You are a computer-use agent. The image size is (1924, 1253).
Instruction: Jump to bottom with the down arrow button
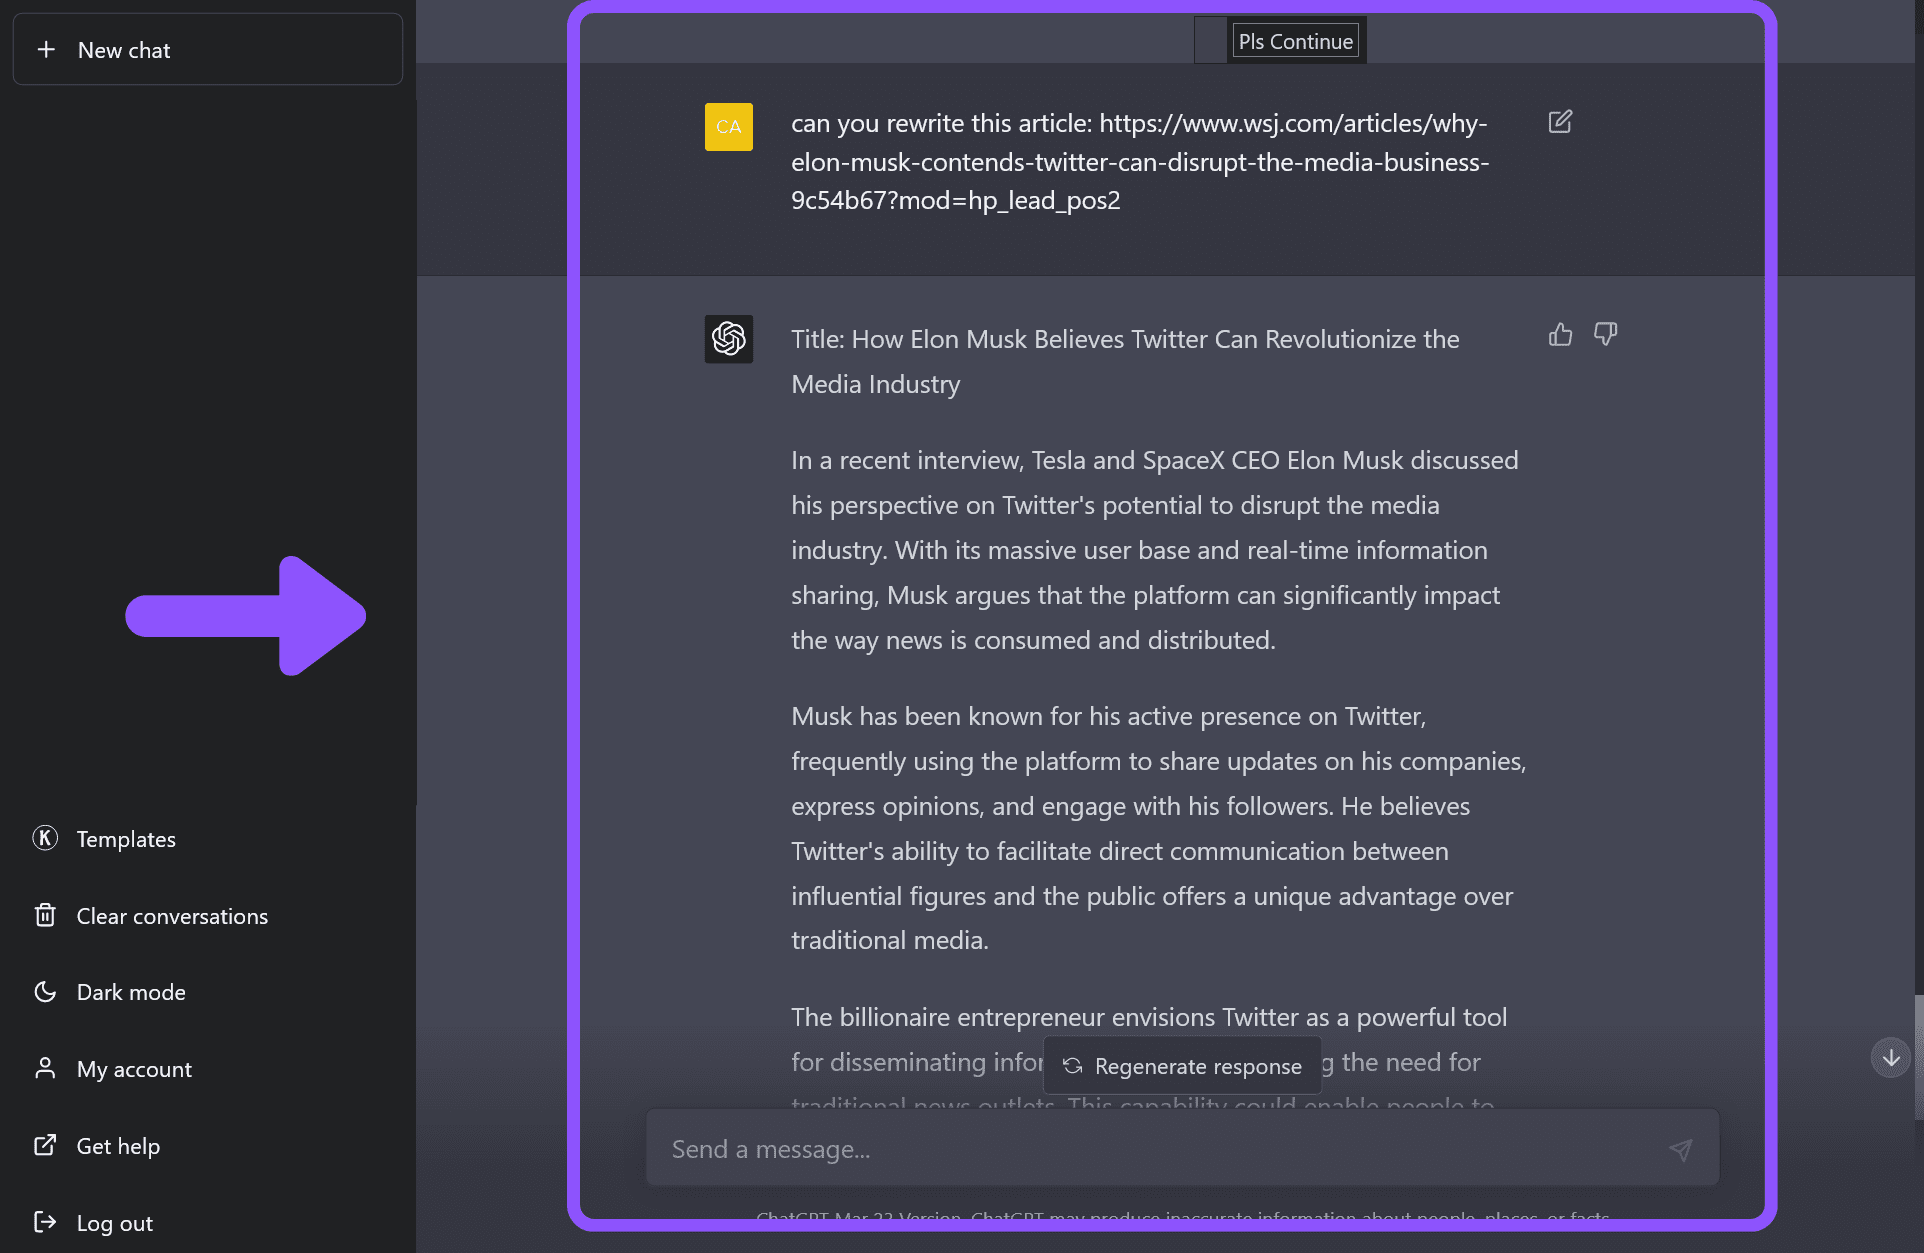pos(1891,1058)
